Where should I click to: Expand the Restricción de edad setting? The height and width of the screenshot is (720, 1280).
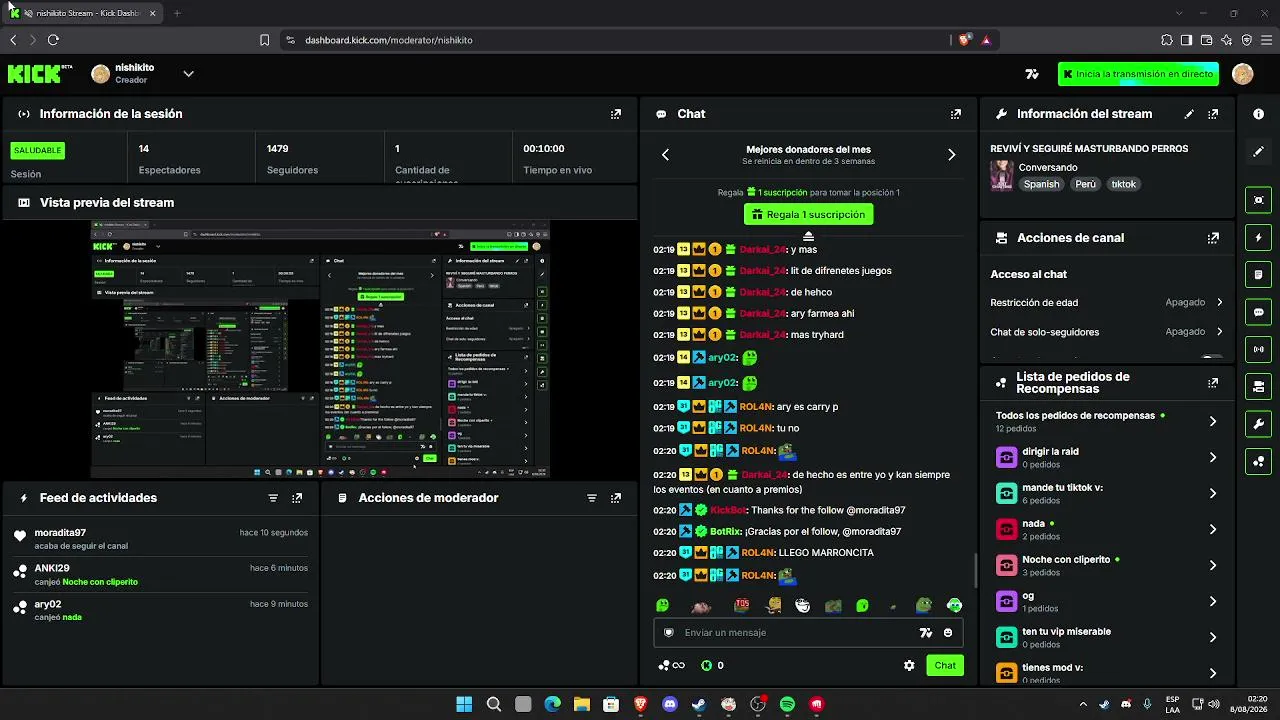tap(1220, 302)
